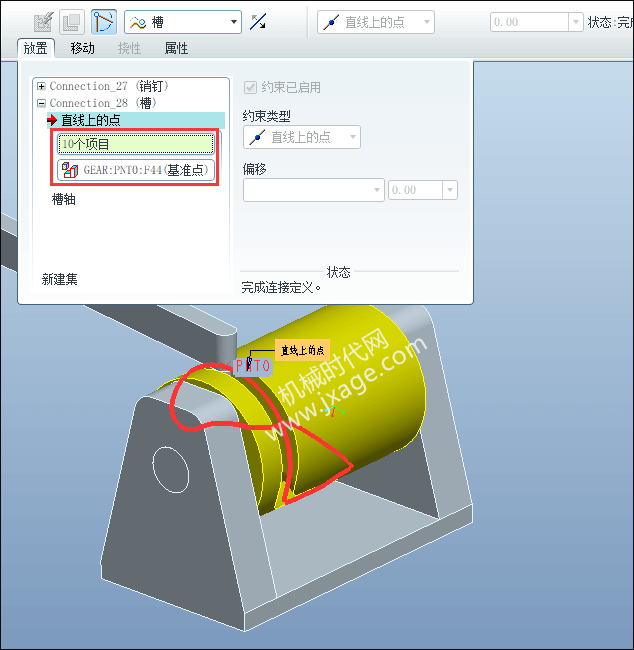Viewport: 634px width, 650px height.
Task: Open the 挠性 tab
Action: point(129,49)
